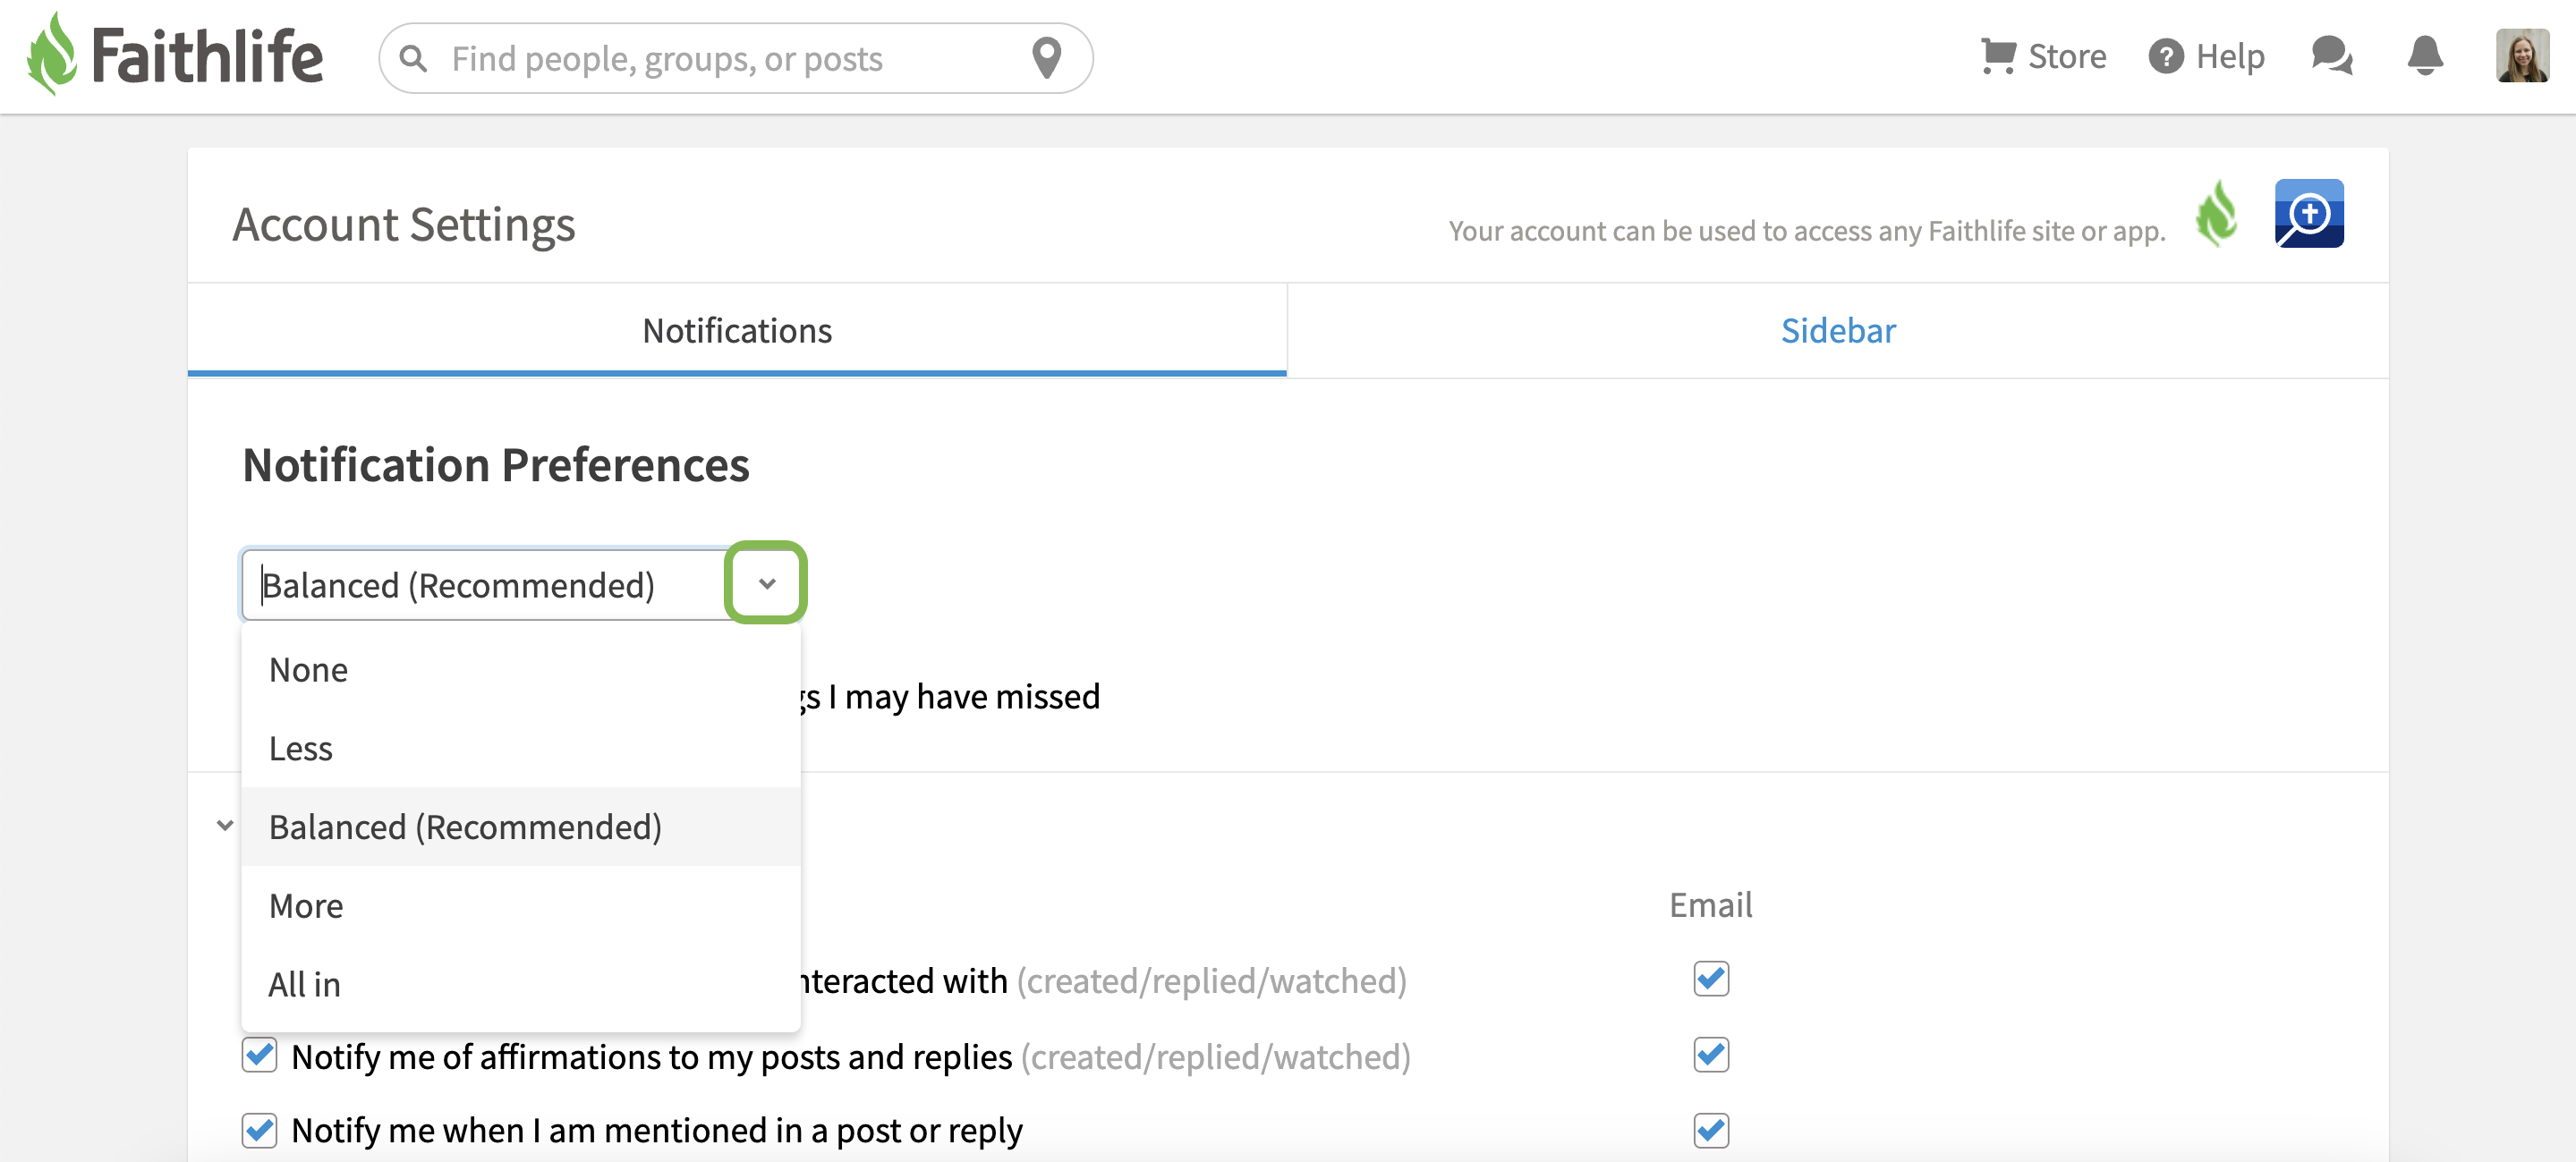Select All in from the dropdown list
The width and height of the screenshot is (2576, 1162).
click(x=521, y=984)
